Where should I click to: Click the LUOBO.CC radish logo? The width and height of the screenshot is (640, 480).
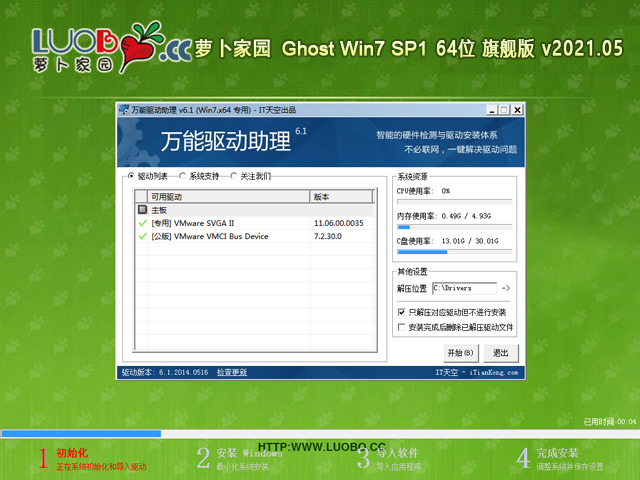[110, 48]
